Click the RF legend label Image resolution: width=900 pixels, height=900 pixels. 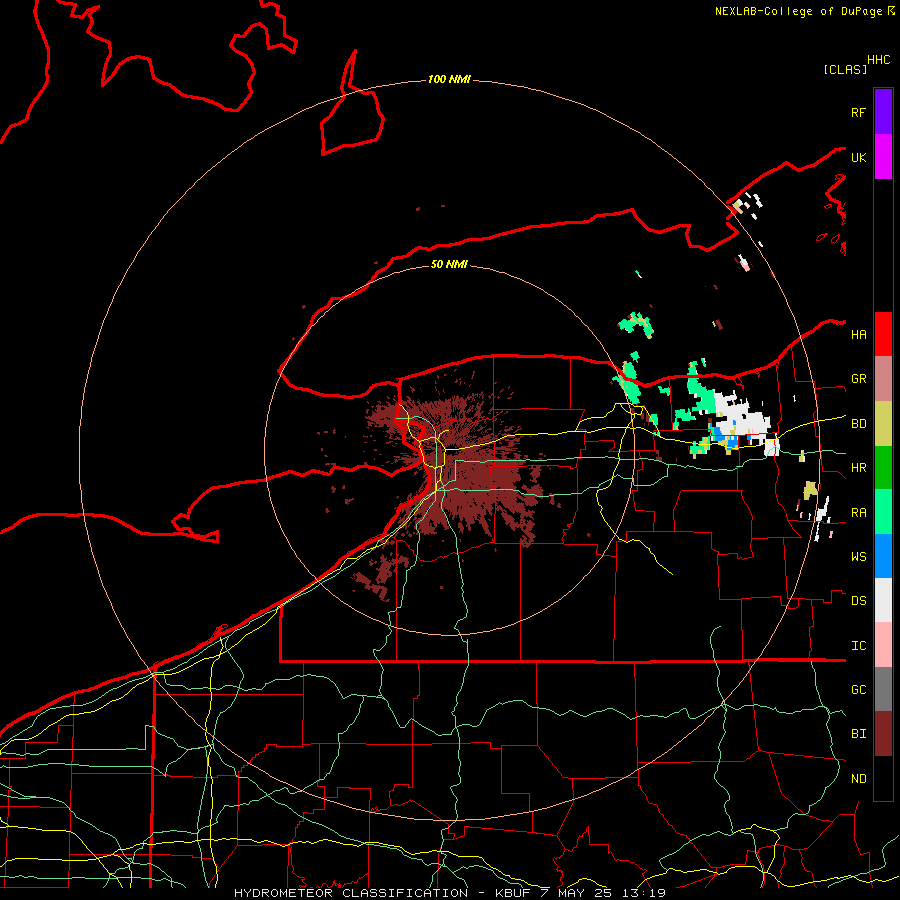[x=859, y=112]
